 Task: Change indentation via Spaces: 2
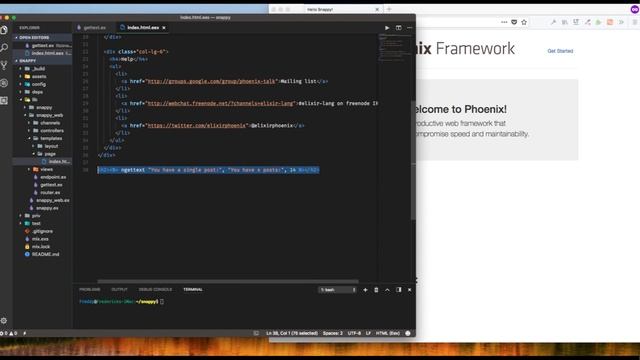[x=333, y=333]
